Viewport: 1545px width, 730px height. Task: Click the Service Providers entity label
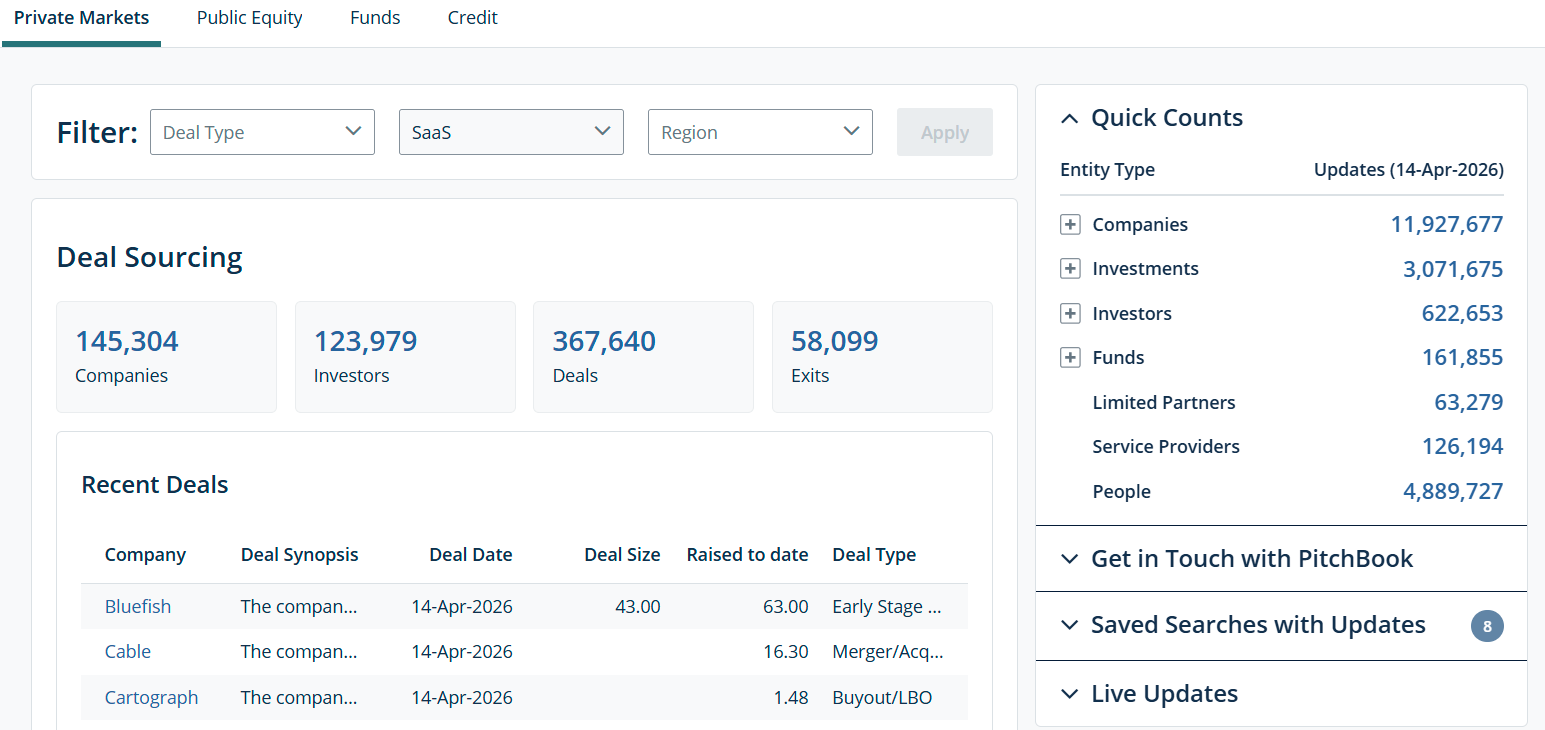click(x=1166, y=446)
